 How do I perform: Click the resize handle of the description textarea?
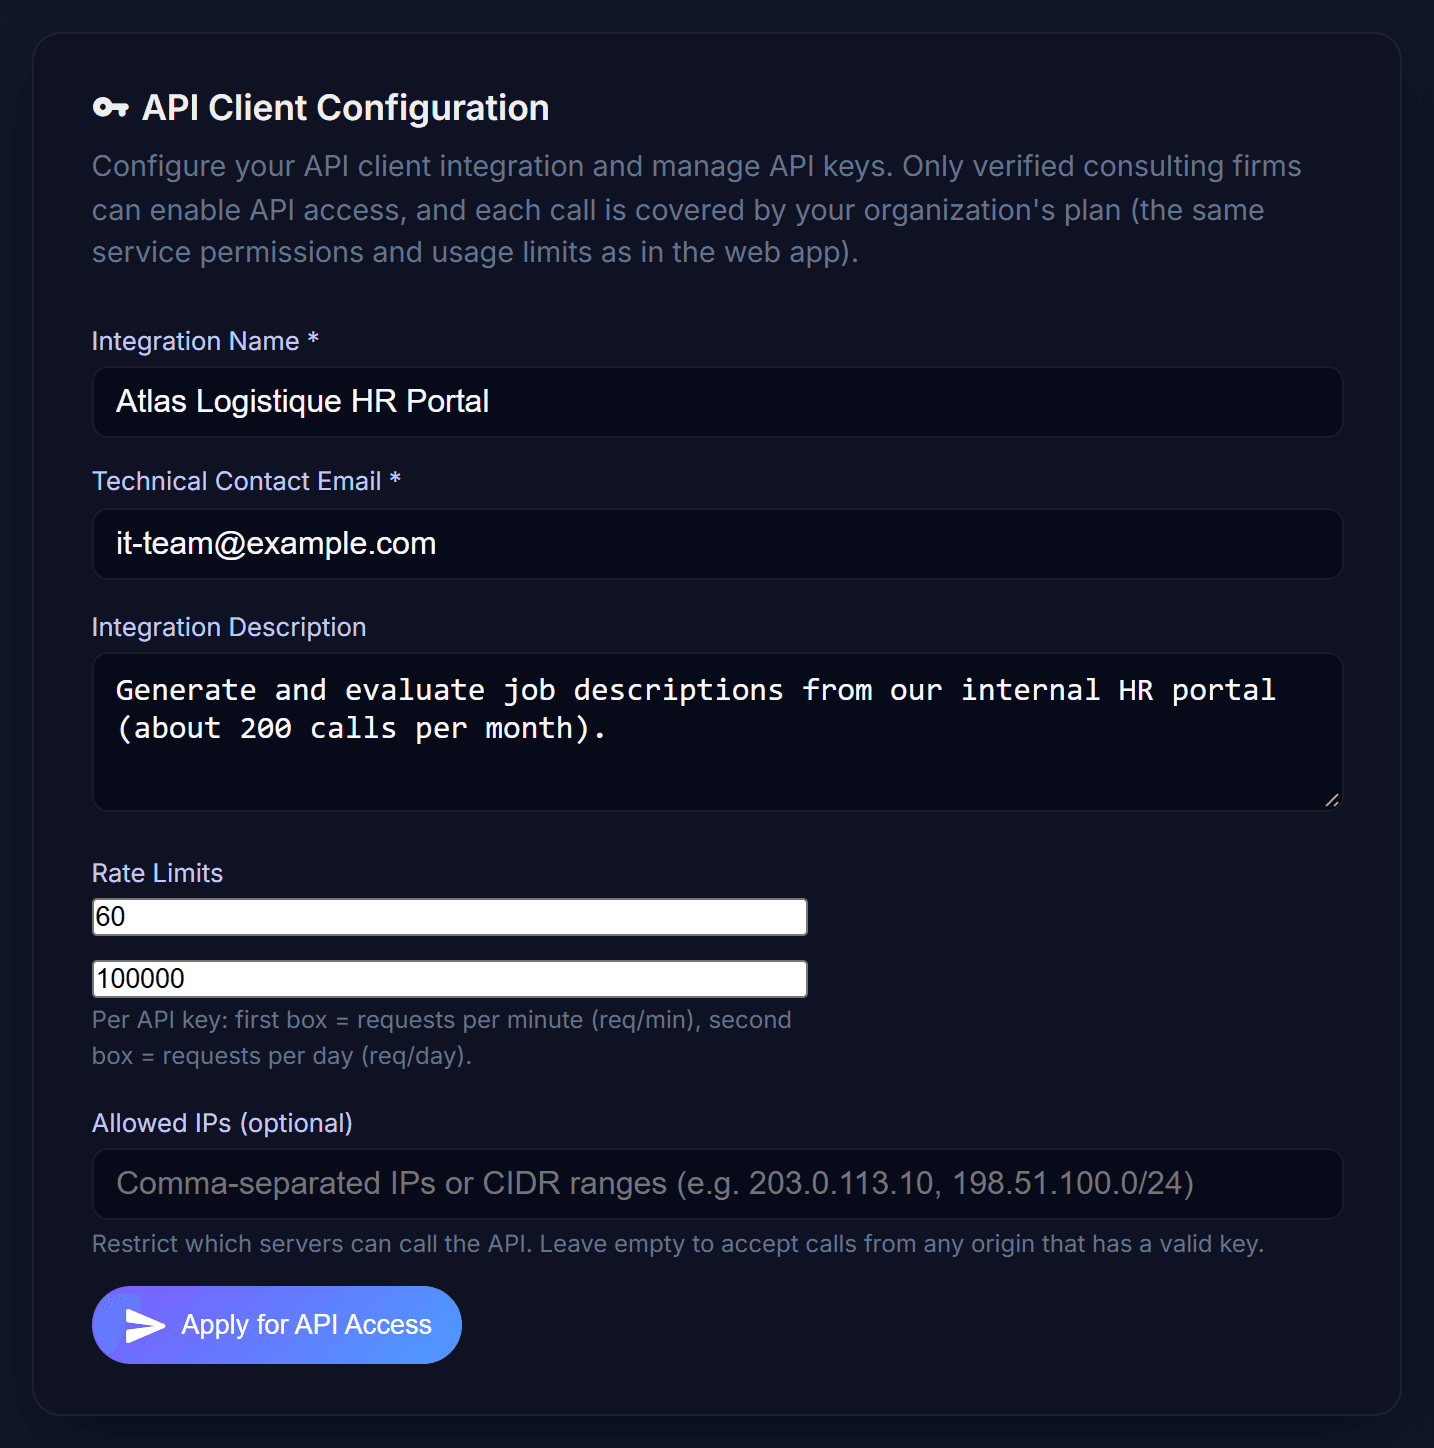(x=1331, y=799)
